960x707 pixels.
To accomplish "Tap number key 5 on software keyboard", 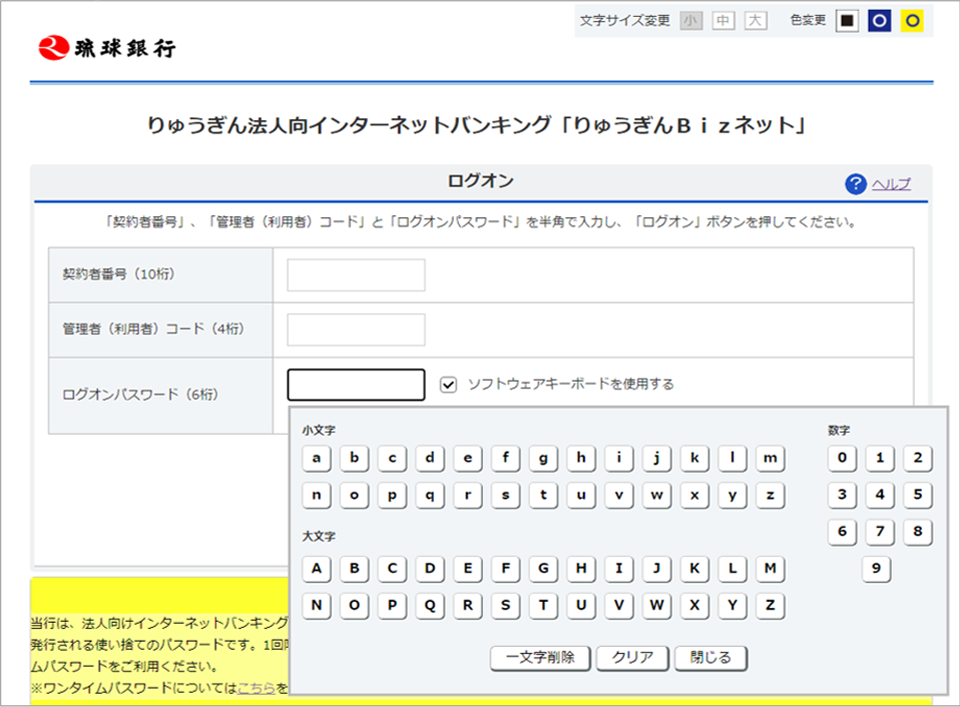I will (x=918, y=495).
